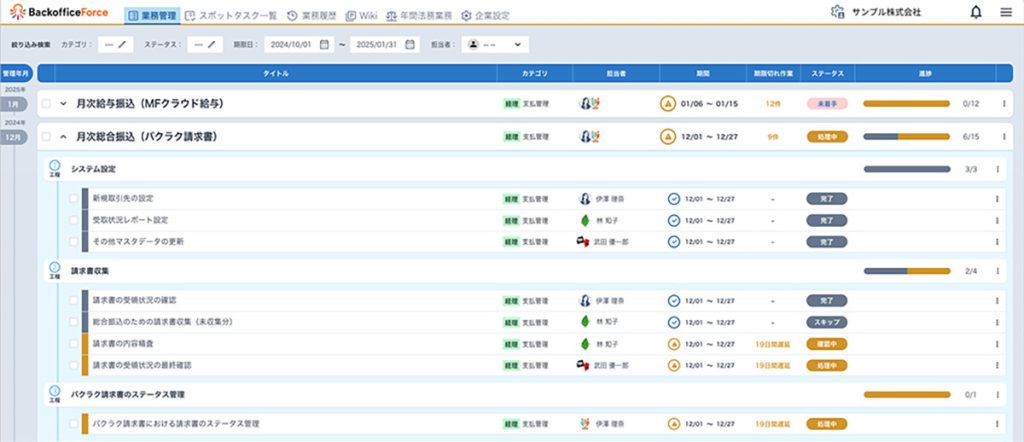Click the 処理中 status badge on 月次総合振込

(x=827, y=136)
